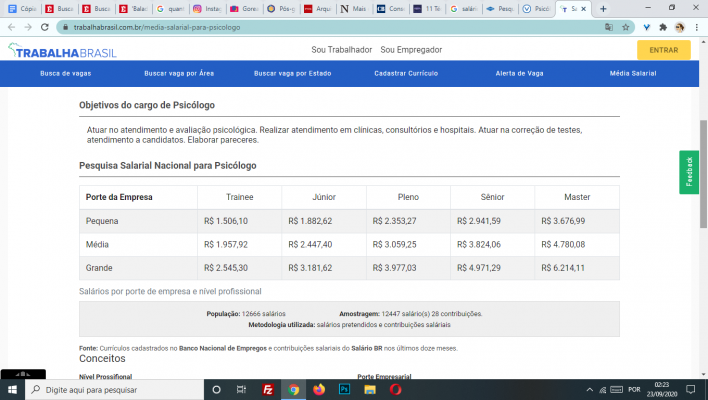Open Chrome's three-dot menu

pyautogui.click(x=697, y=27)
